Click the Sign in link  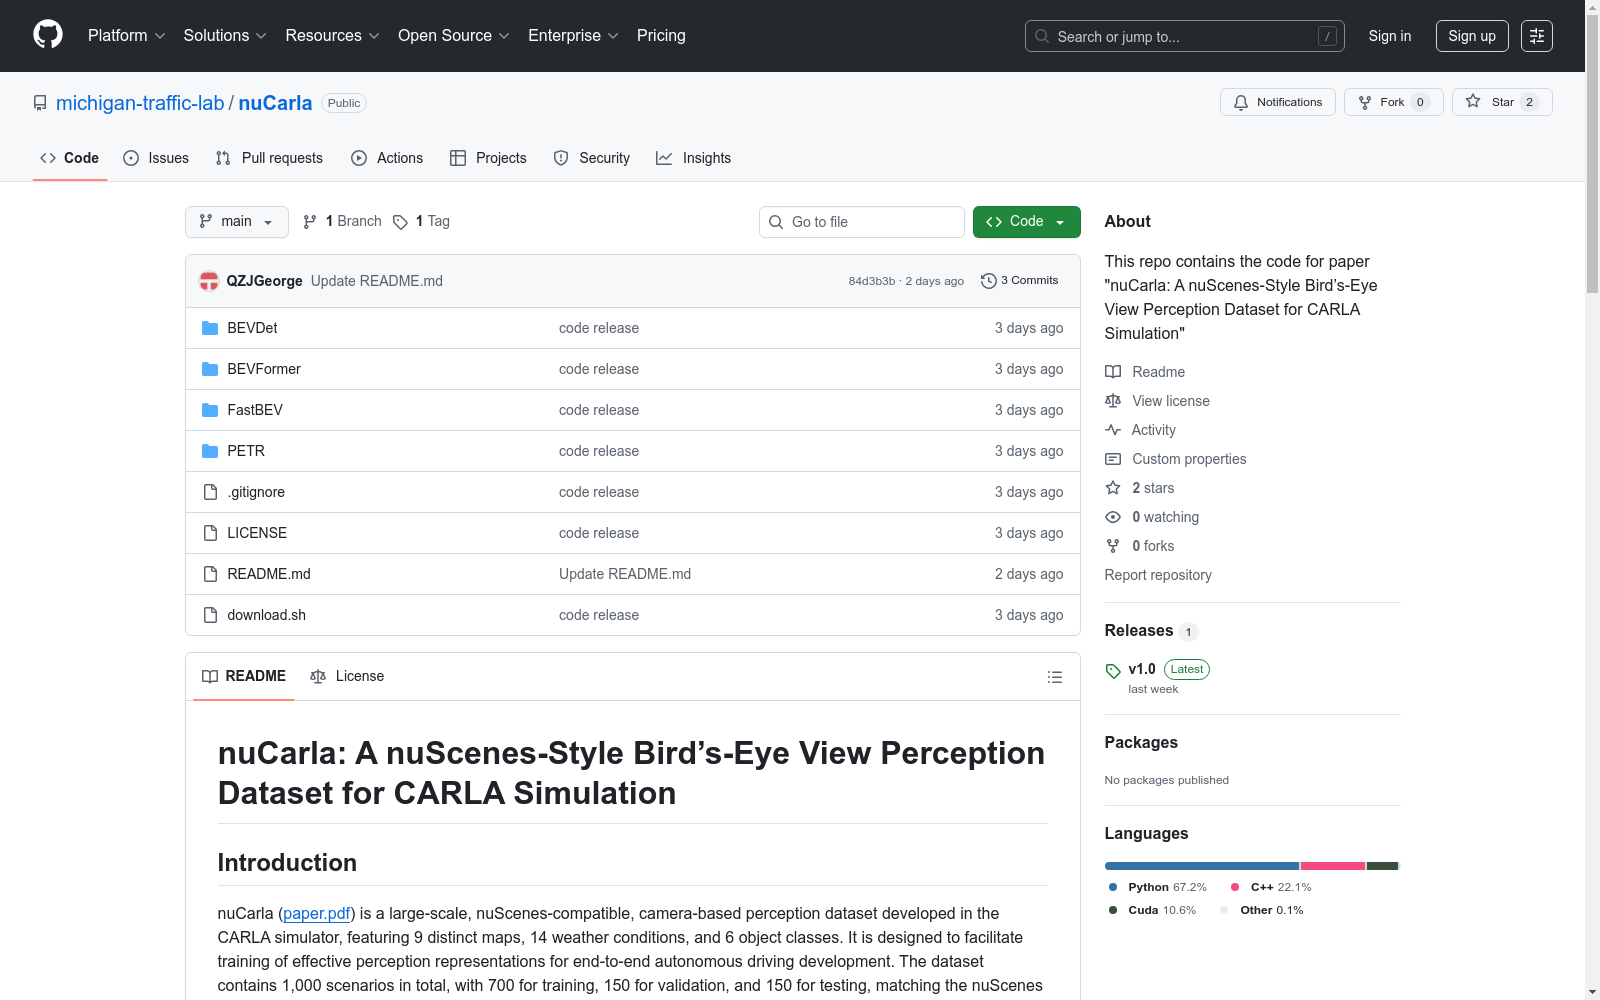(1390, 36)
